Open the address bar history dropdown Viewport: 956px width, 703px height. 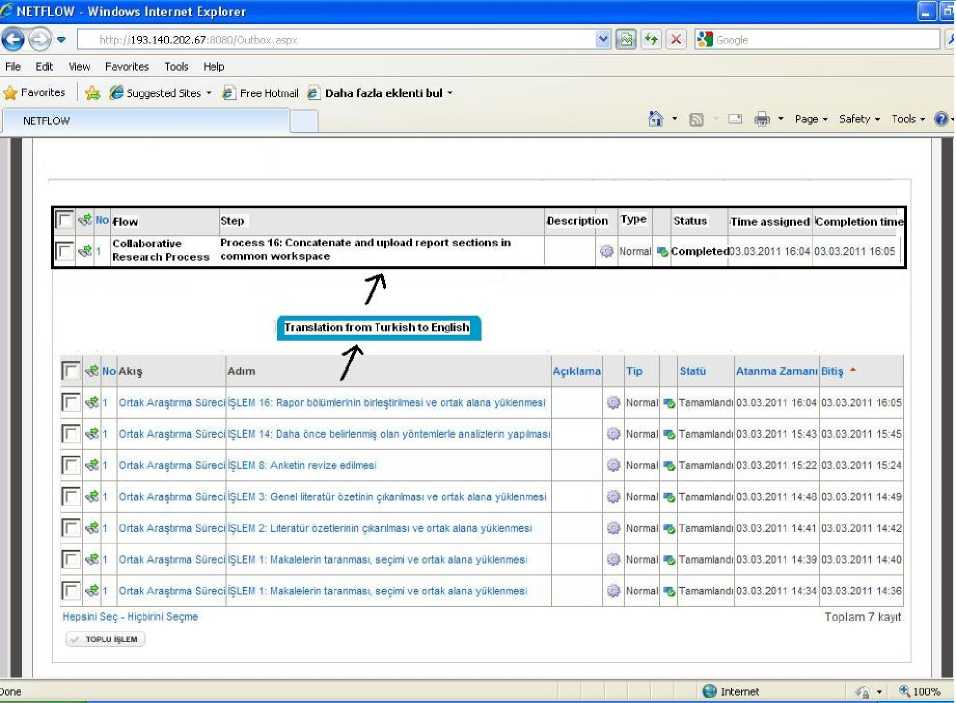coord(602,40)
